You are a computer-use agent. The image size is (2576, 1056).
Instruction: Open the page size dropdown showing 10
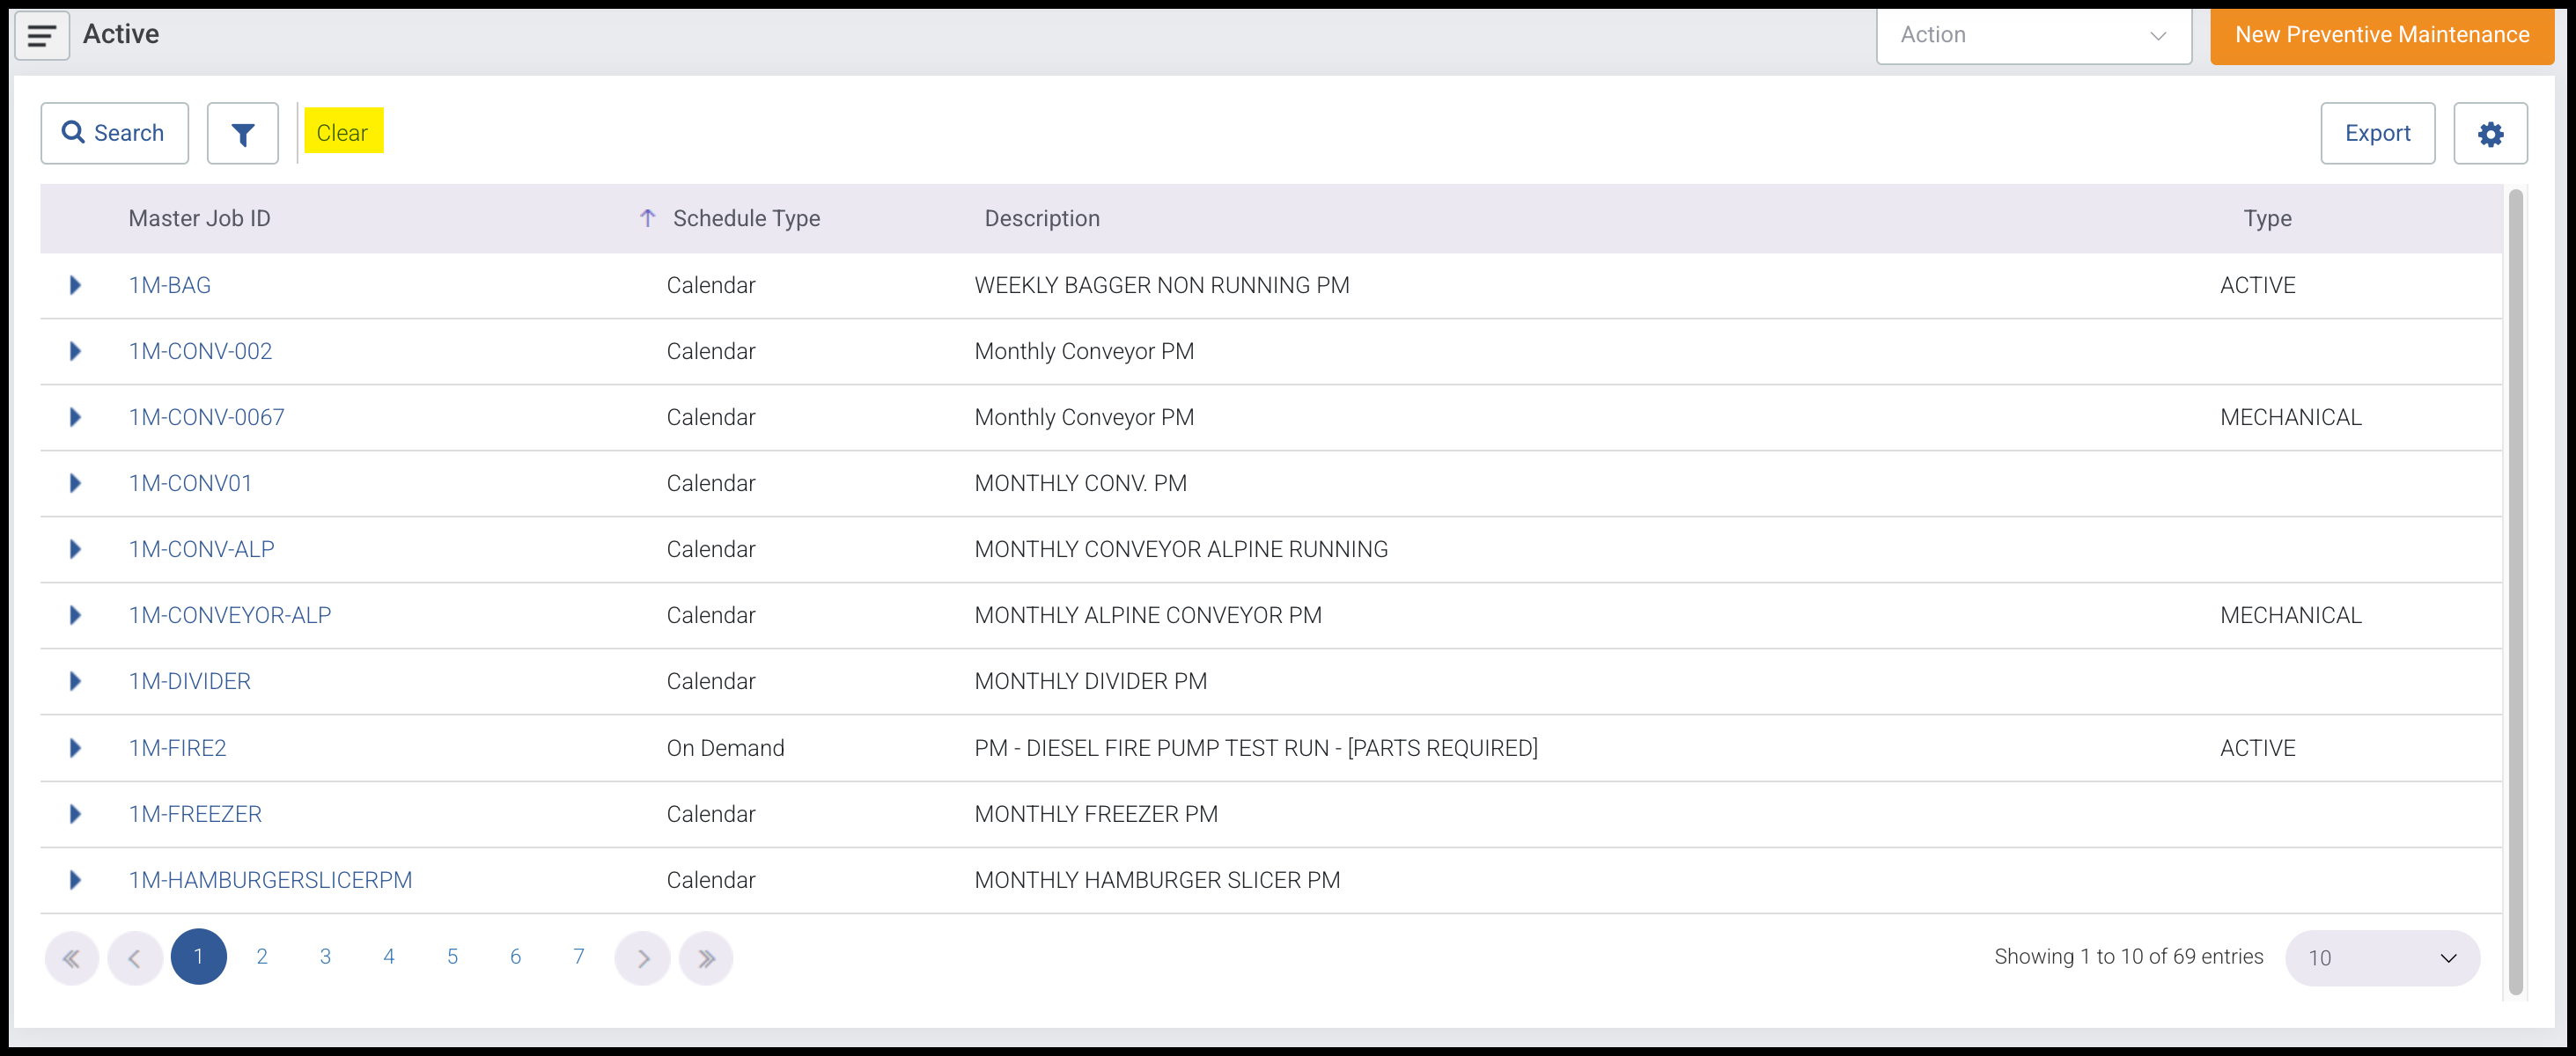tap(2381, 958)
